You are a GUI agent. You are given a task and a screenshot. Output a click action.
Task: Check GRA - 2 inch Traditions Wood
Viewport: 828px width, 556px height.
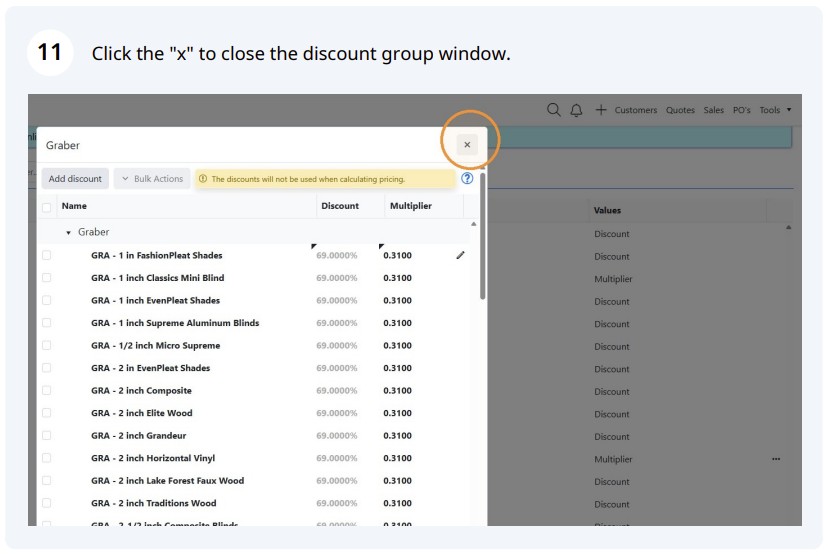coord(47,503)
